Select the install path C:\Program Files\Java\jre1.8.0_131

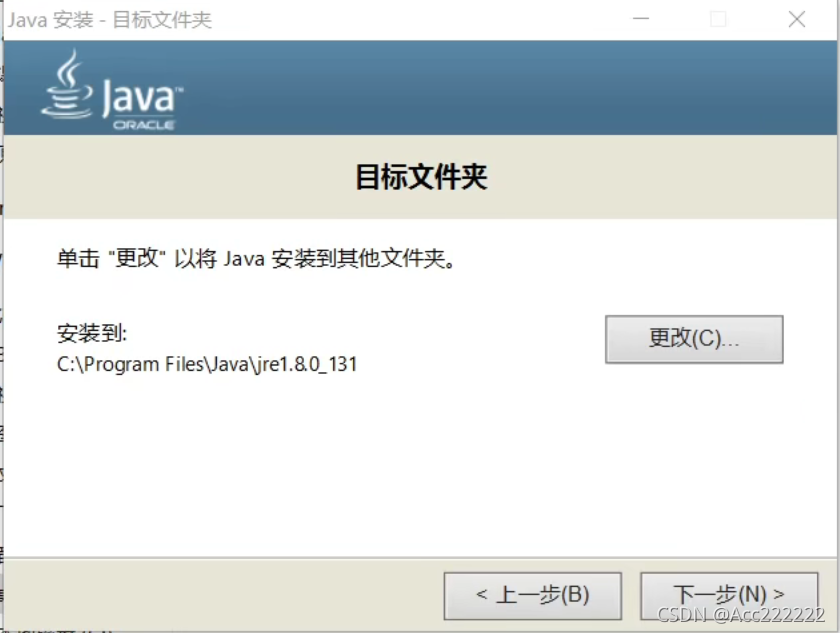click(x=207, y=364)
